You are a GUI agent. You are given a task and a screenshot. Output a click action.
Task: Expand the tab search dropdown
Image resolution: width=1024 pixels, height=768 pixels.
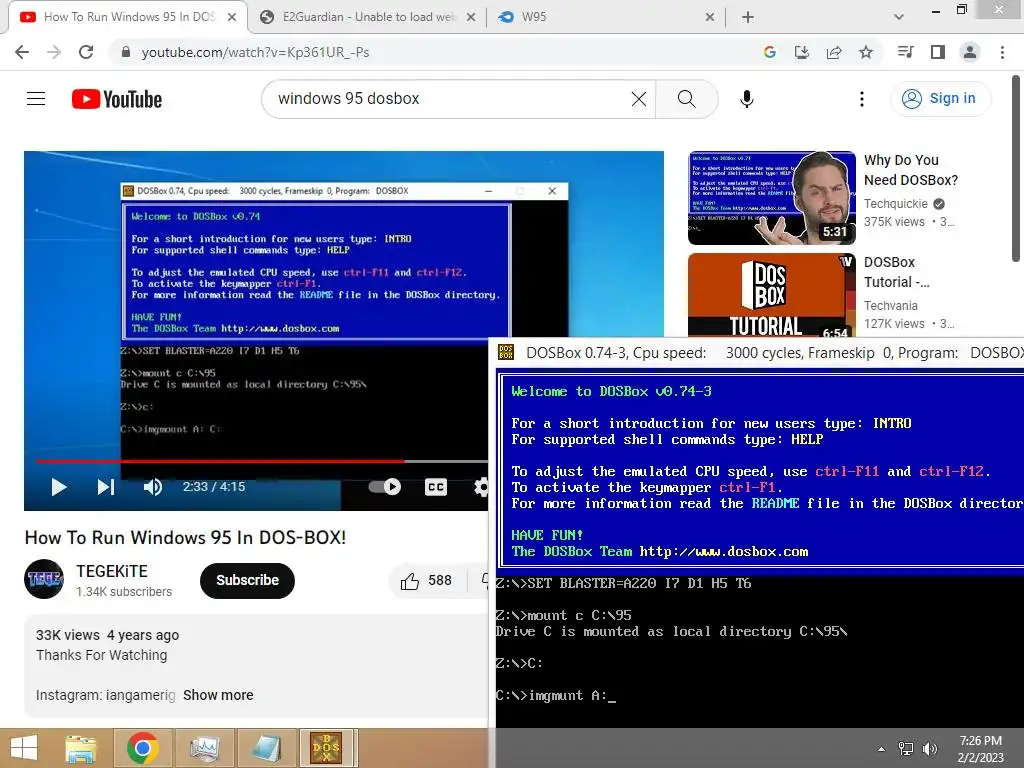[899, 17]
